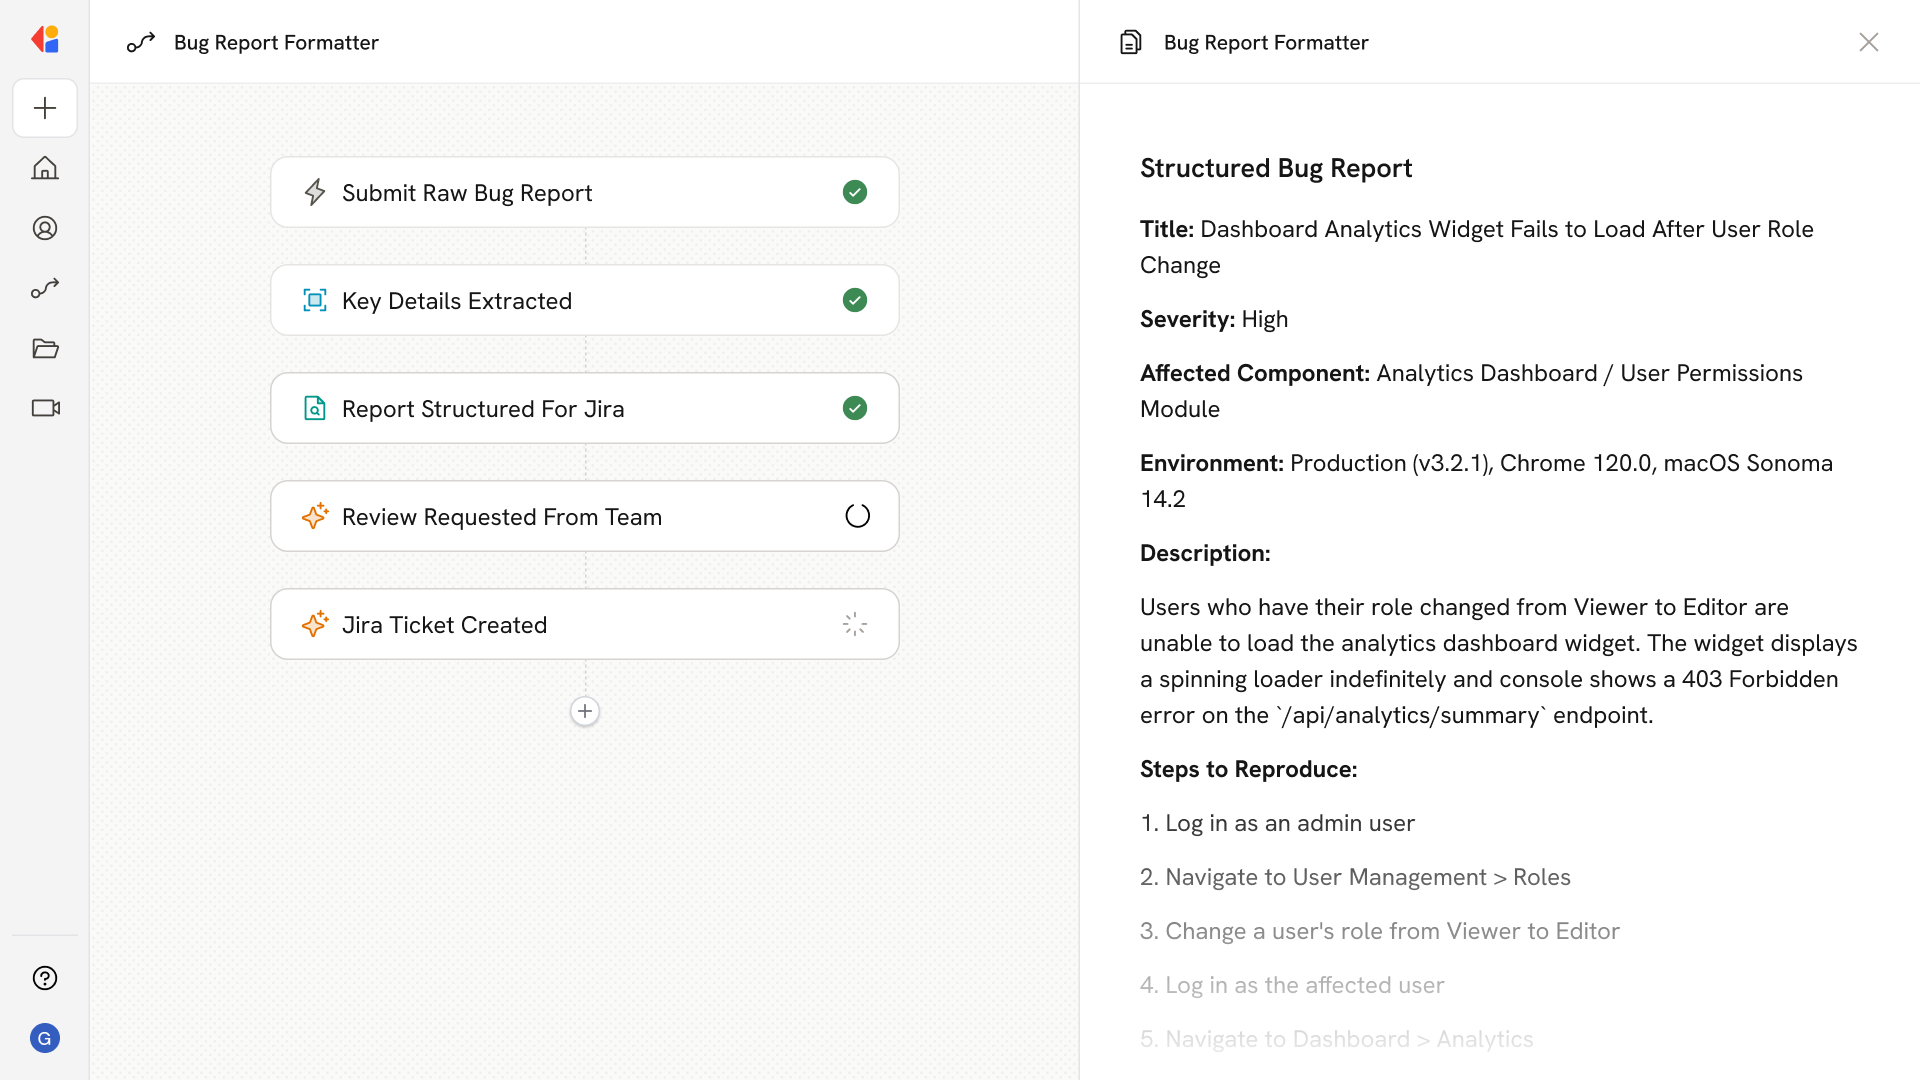Click the document icon in panel header
The width and height of the screenshot is (1920, 1080).
(1131, 42)
